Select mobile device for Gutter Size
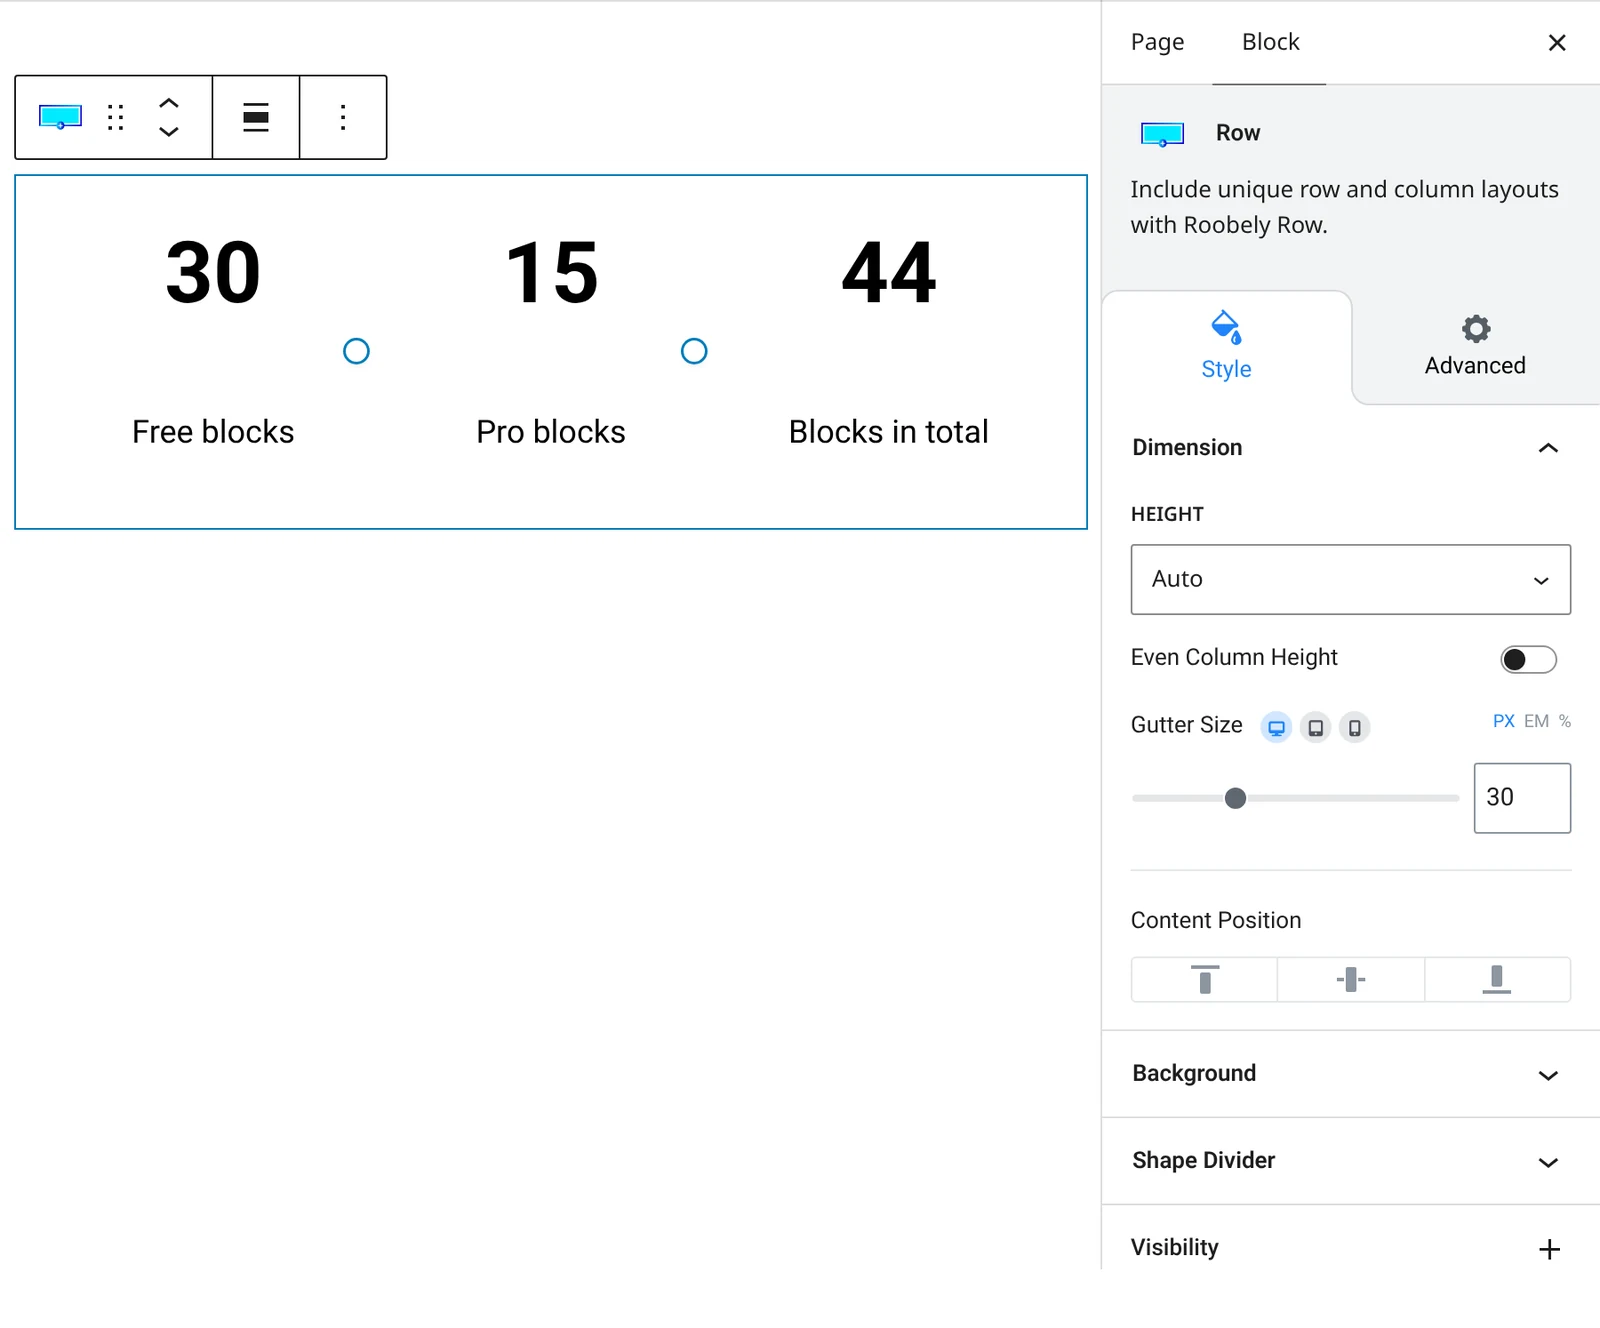This screenshot has height=1328, width=1600. (x=1354, y=727)
